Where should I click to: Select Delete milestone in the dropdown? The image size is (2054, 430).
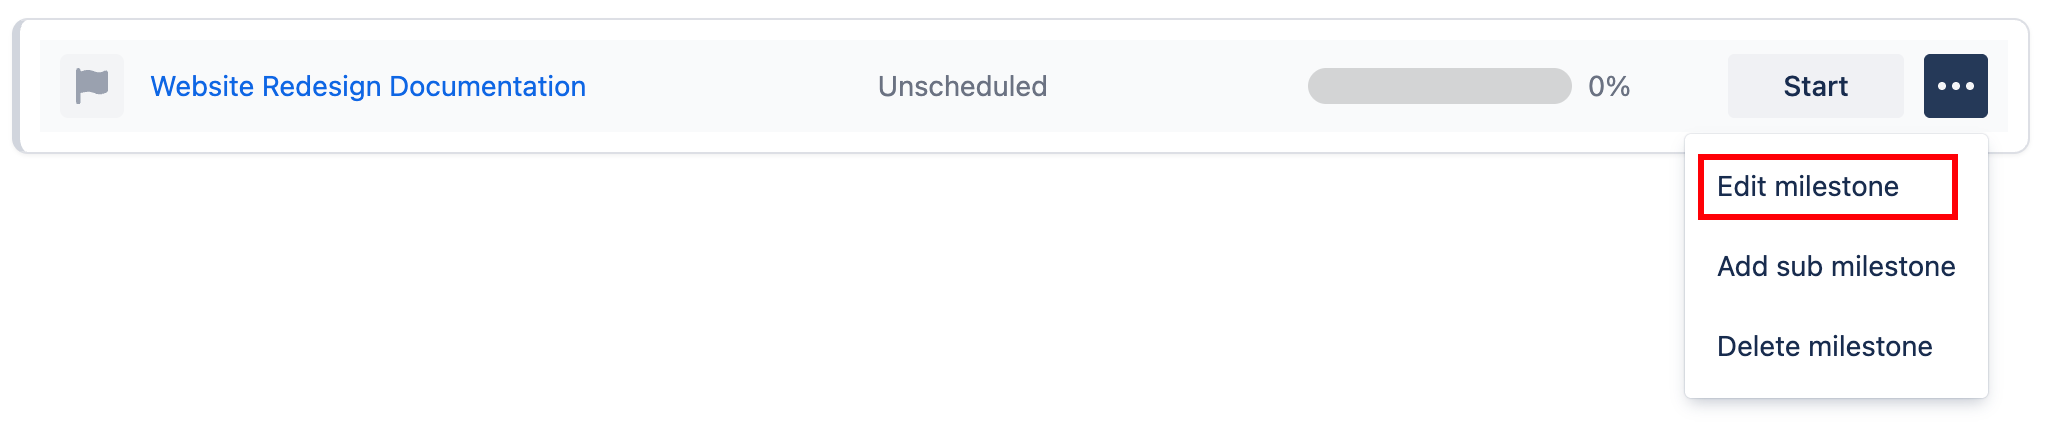tap(1824, 347)
